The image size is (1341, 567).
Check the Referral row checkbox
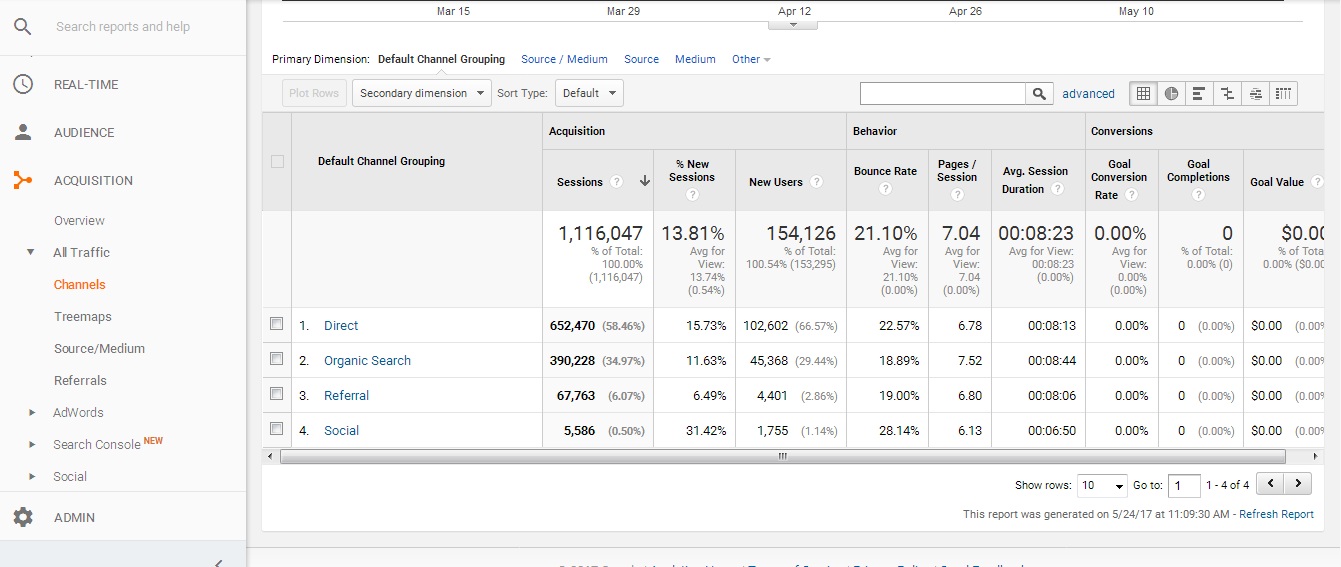(277, 394)
